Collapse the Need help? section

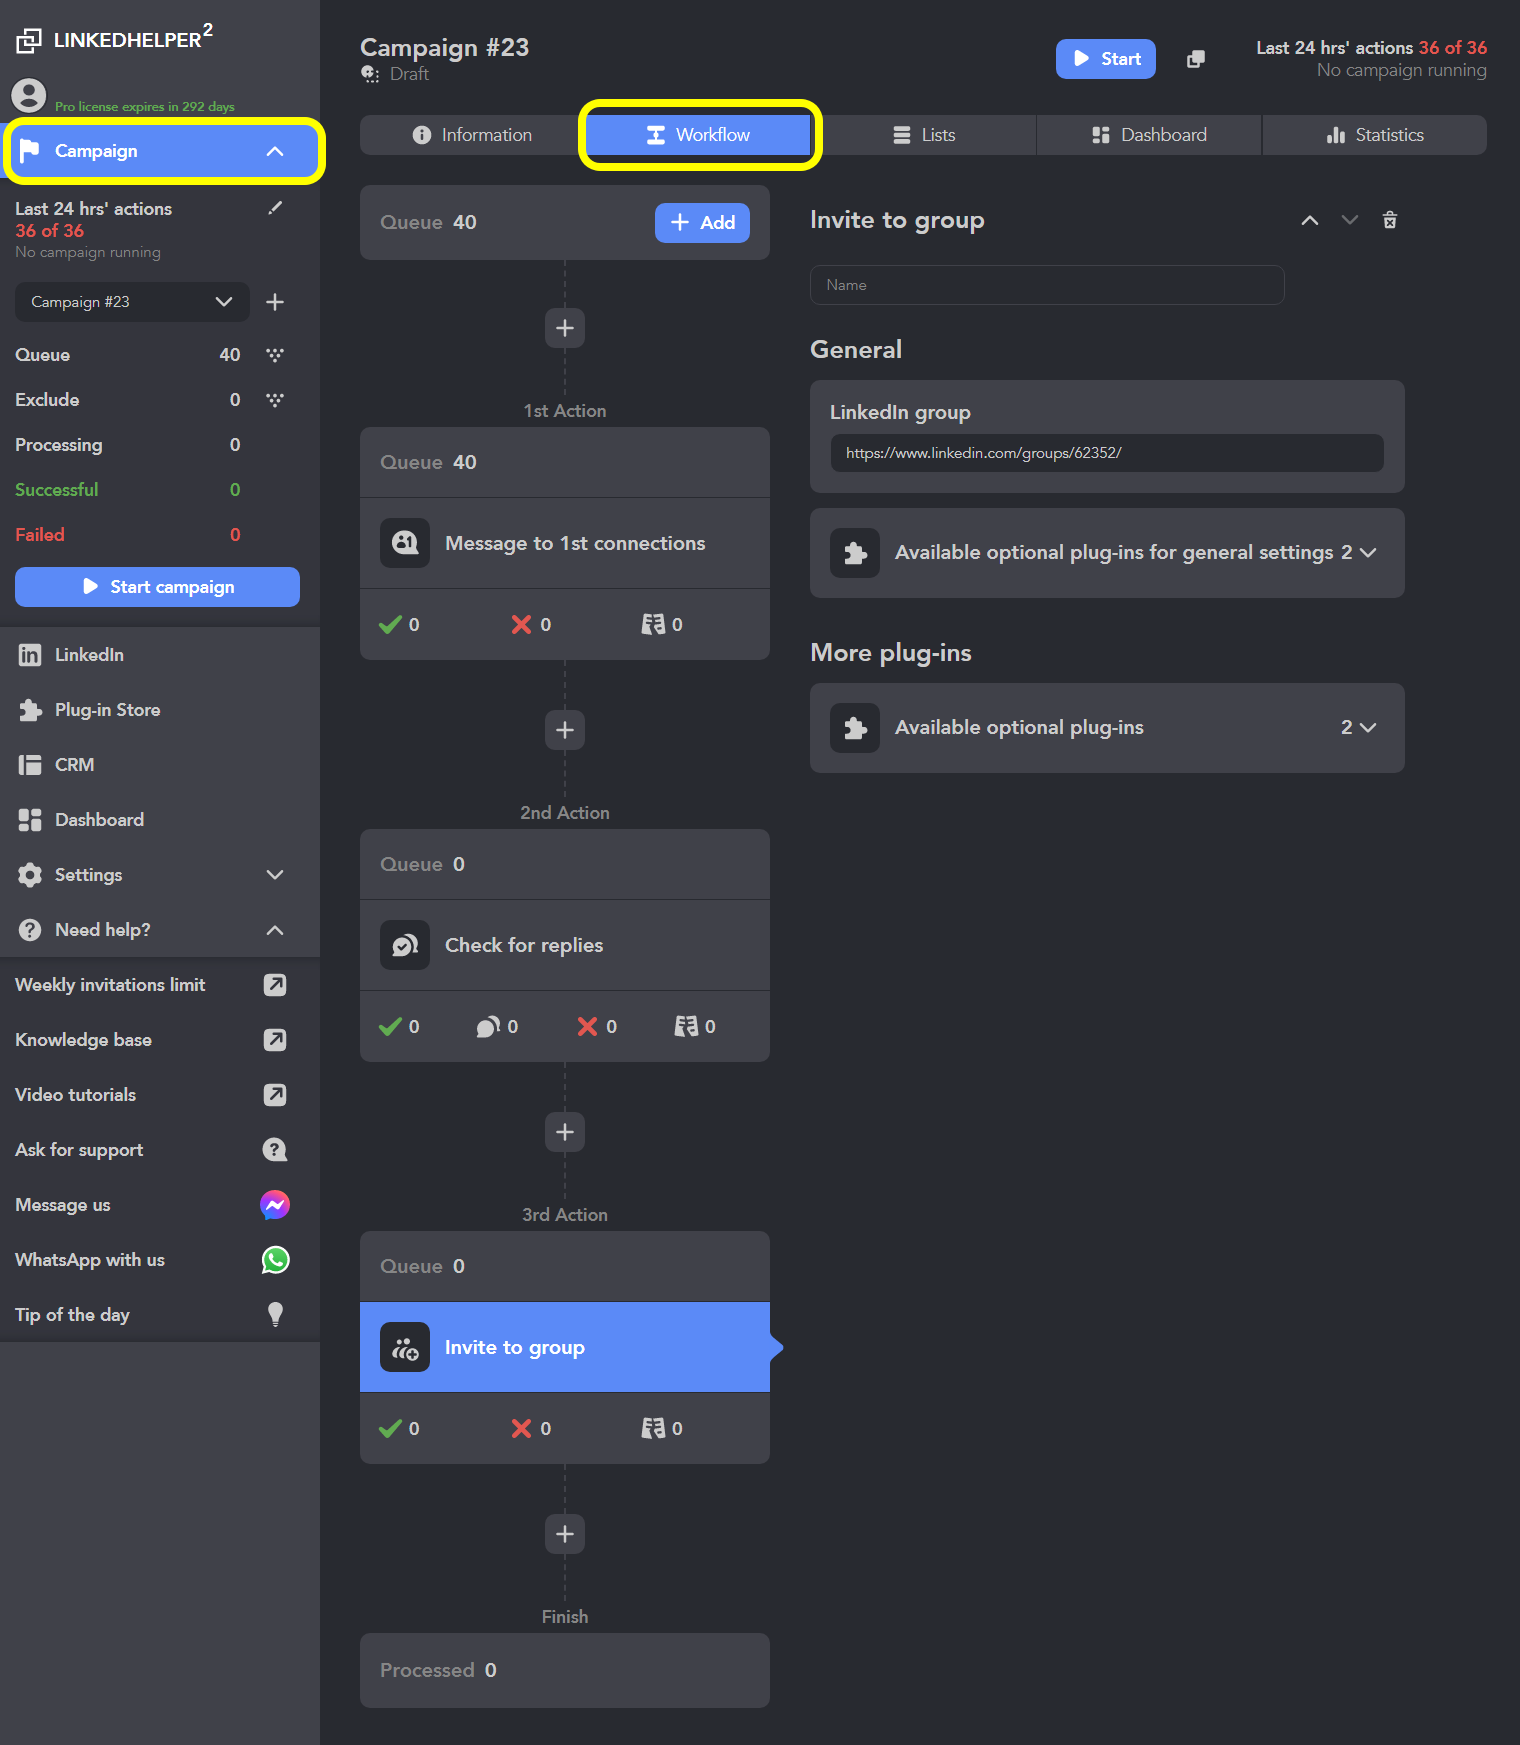275,930
